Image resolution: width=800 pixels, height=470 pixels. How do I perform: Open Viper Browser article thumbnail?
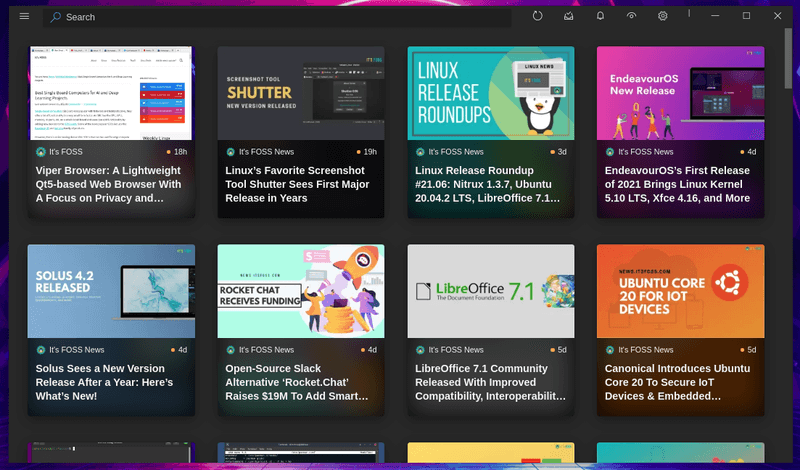tap(111, 93)
